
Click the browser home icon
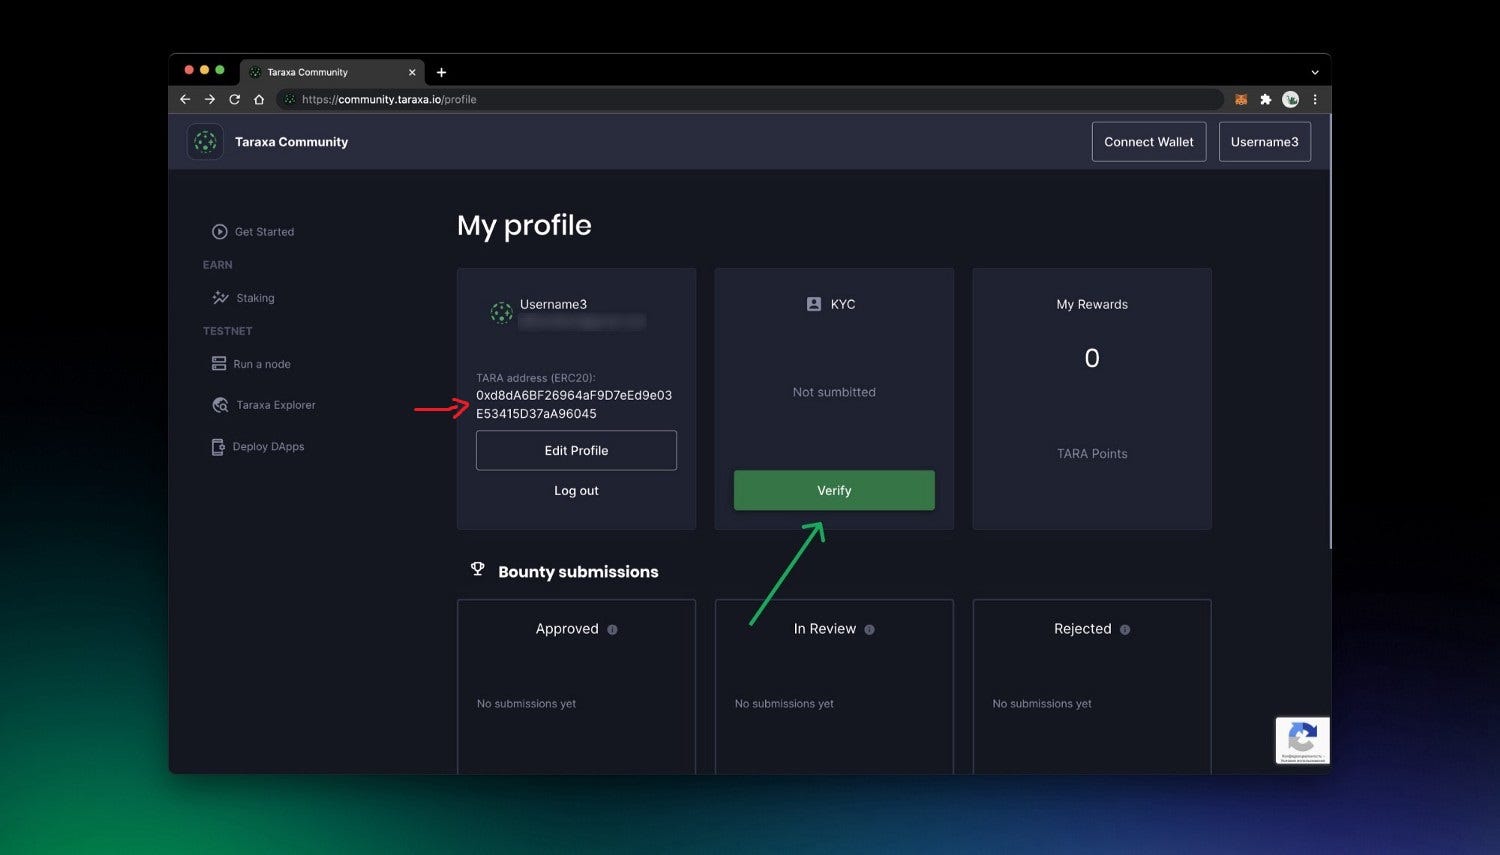(259, 99)
